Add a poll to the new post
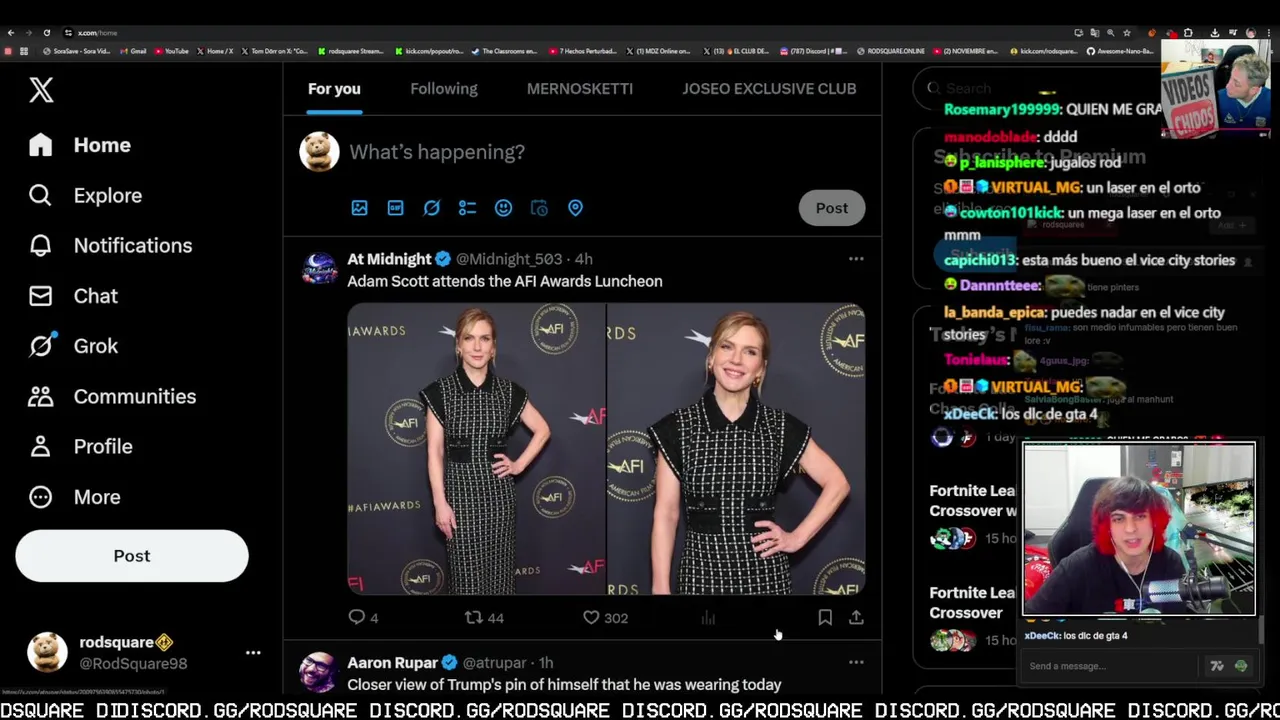Screen dimensions: 1280x720 point(467,208)
